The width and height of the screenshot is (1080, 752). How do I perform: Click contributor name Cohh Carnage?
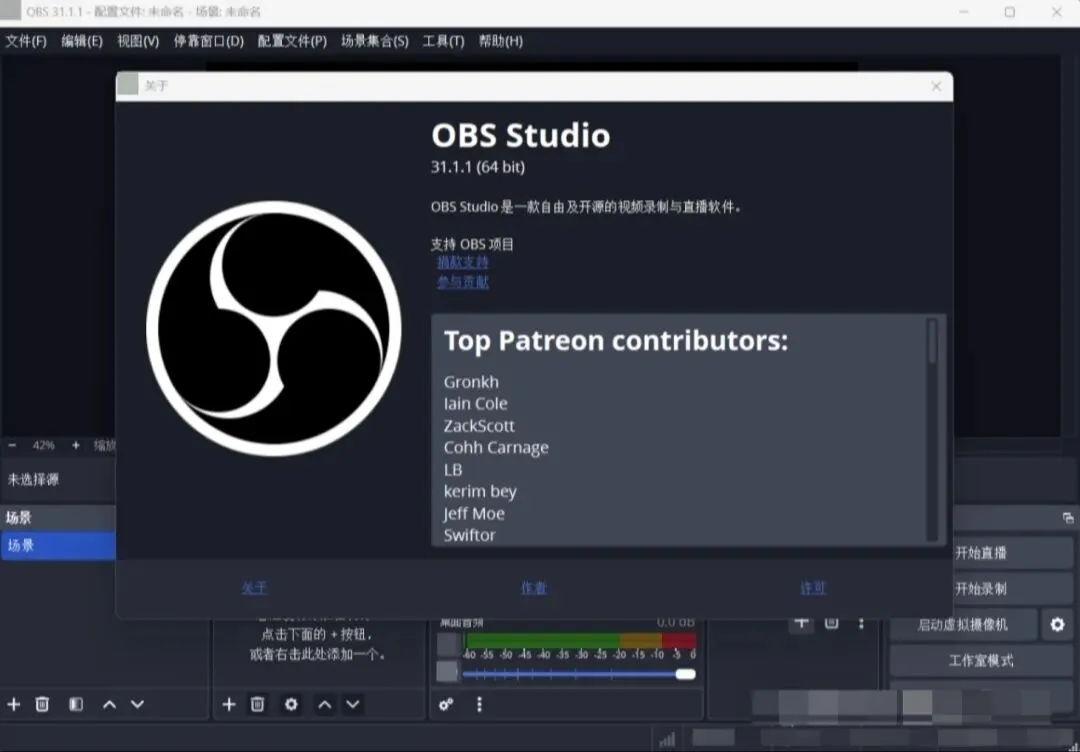click(496, 448)
